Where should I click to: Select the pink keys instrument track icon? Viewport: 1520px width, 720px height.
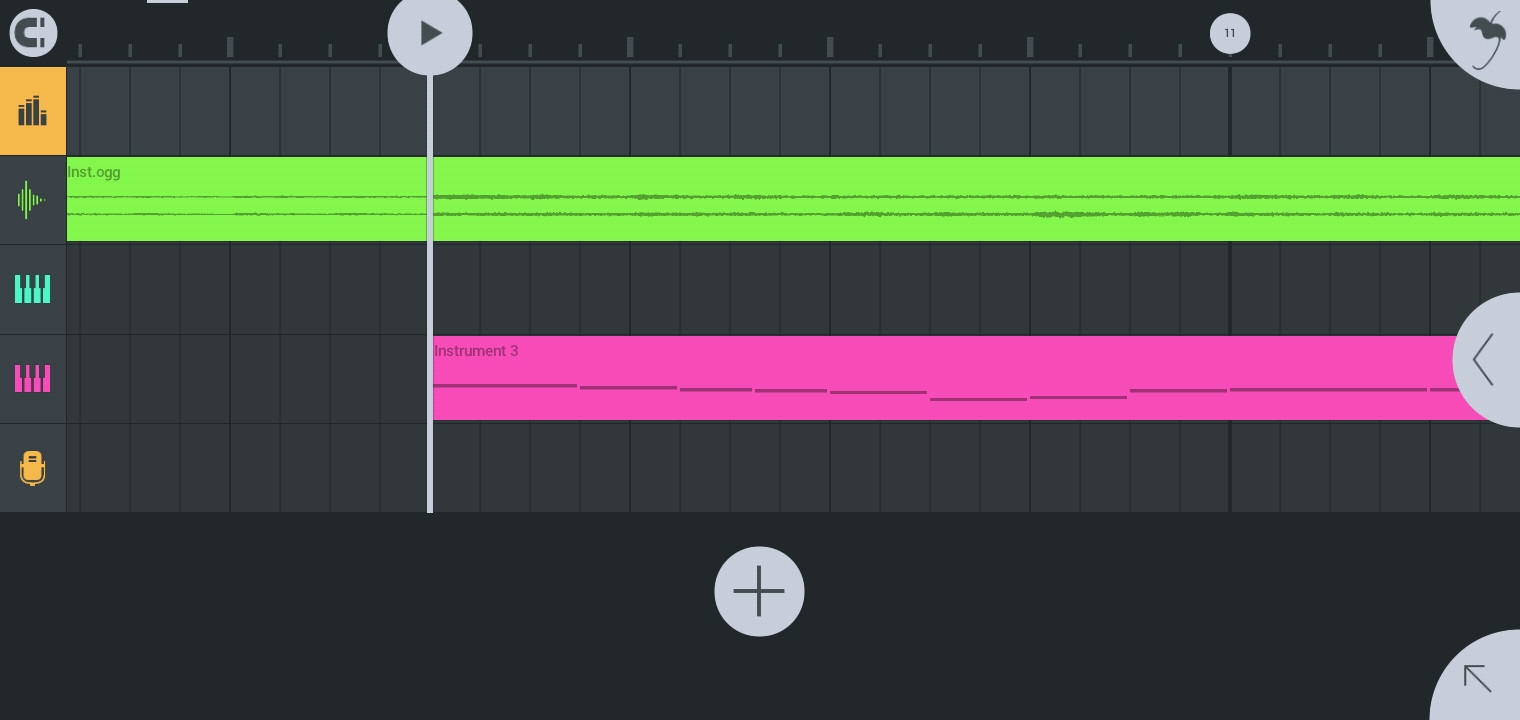33,378
